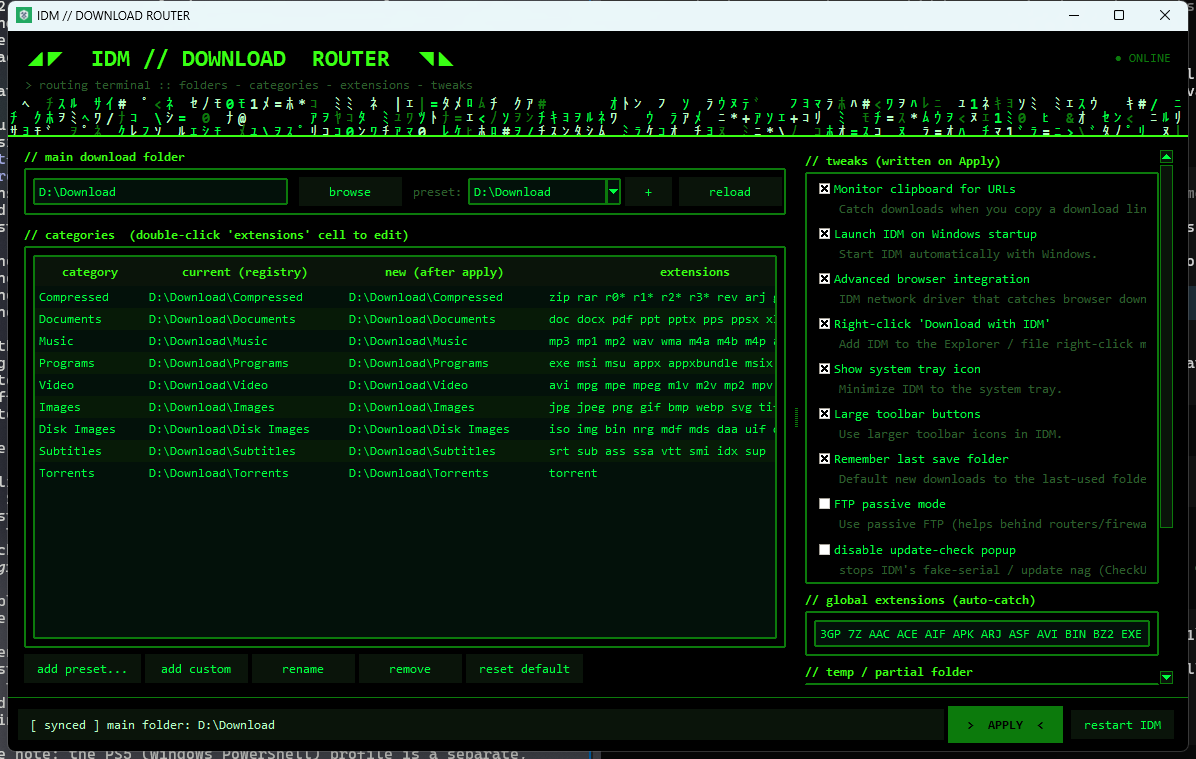Click the tweaks panel scroll-down arrow
Screen dimensions: 1196x759
click(1166, 677)
